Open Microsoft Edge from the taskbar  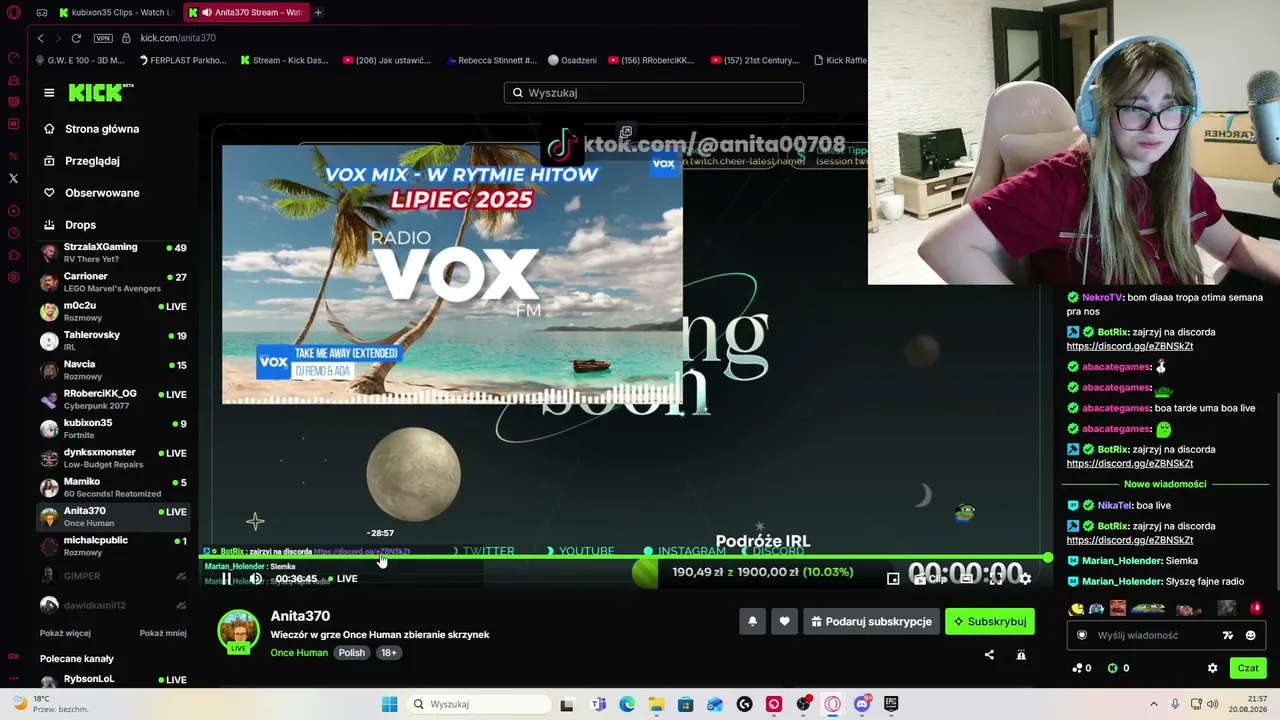627,704
